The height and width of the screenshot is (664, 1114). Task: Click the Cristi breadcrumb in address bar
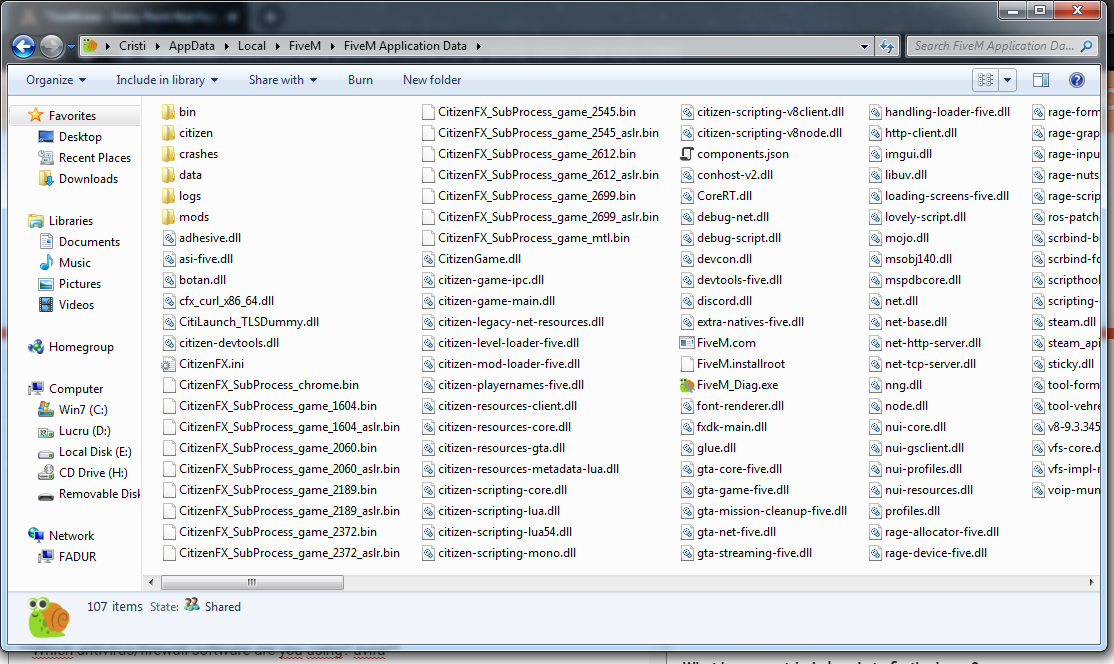click(132, 46)
